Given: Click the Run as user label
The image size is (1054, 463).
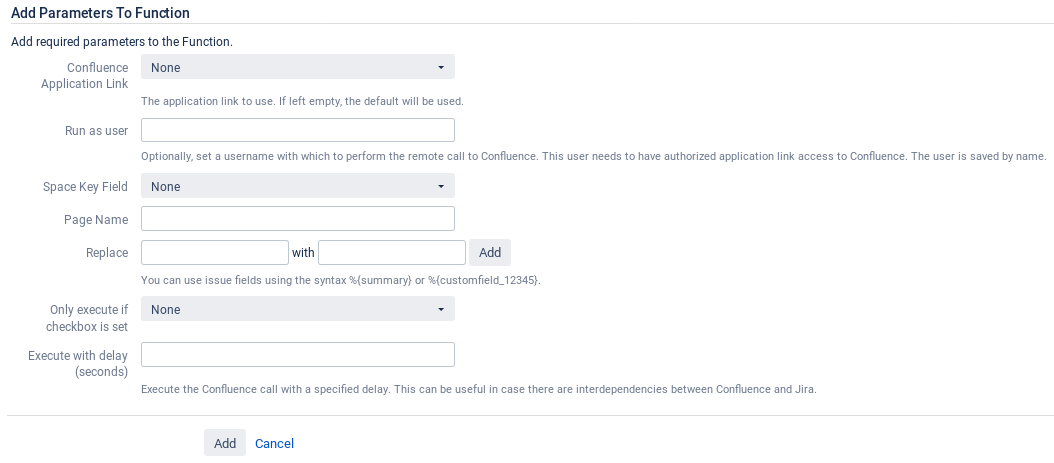Looking at the screenshot, I should tap(97, 130).
